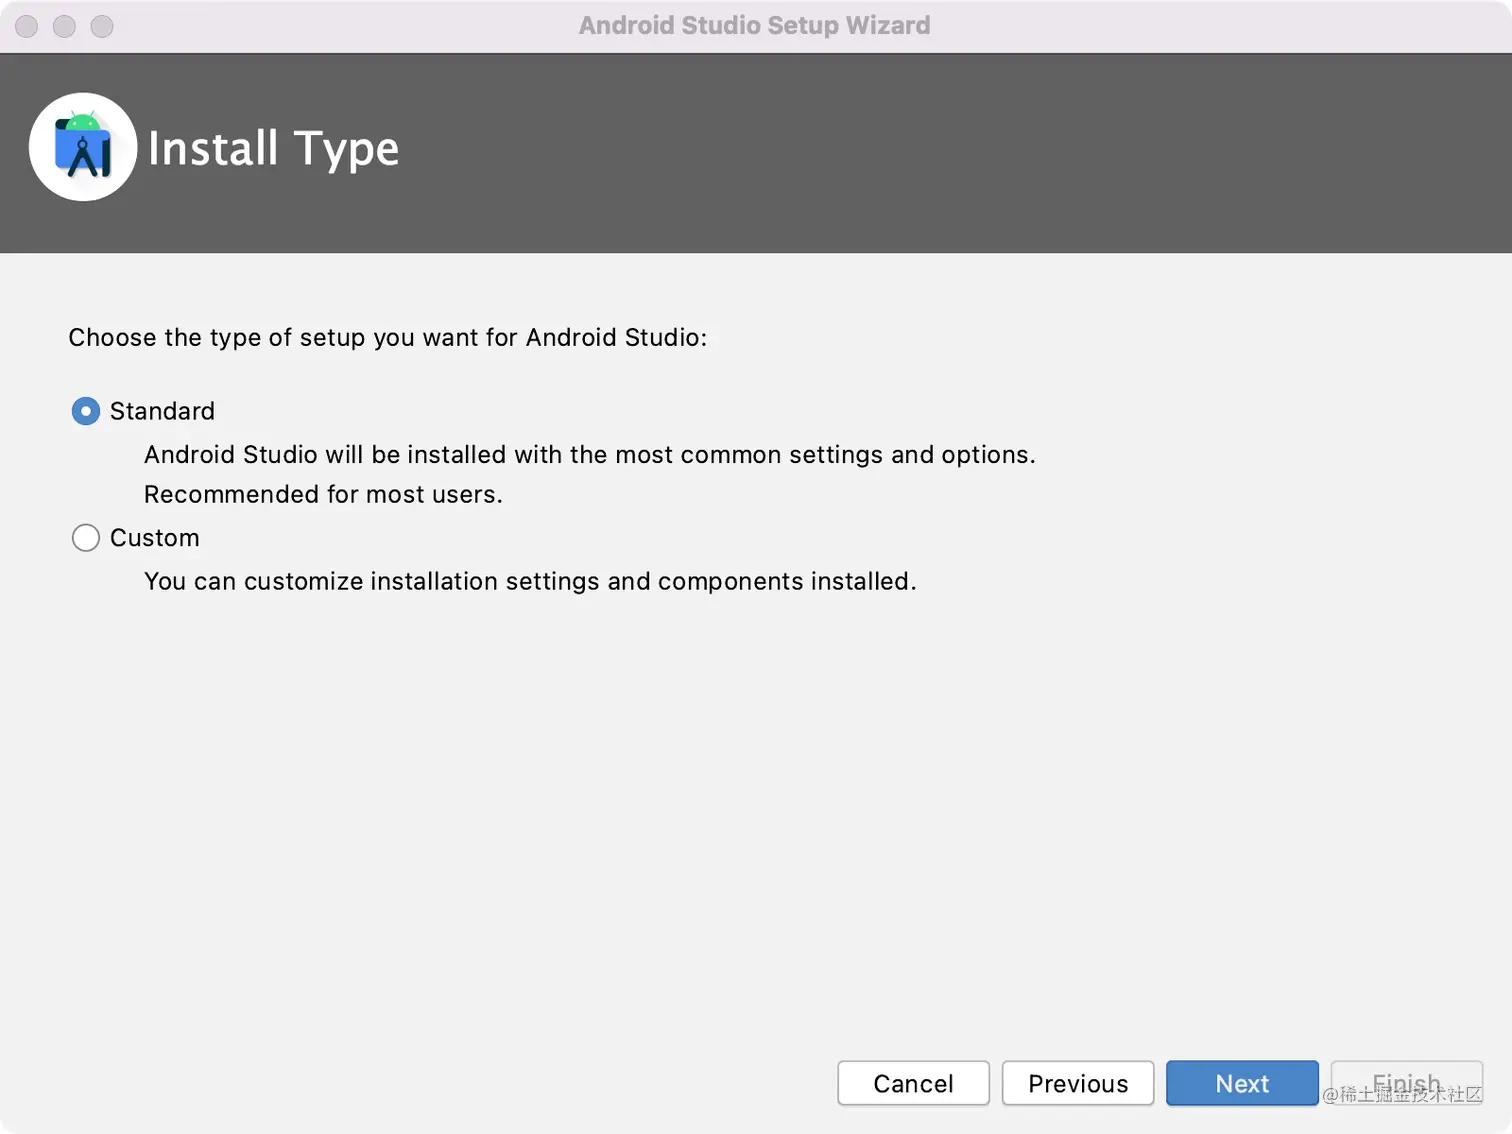Close the Setup Wizard window
Viewport: 1512px width, 1134px height.
27,26
